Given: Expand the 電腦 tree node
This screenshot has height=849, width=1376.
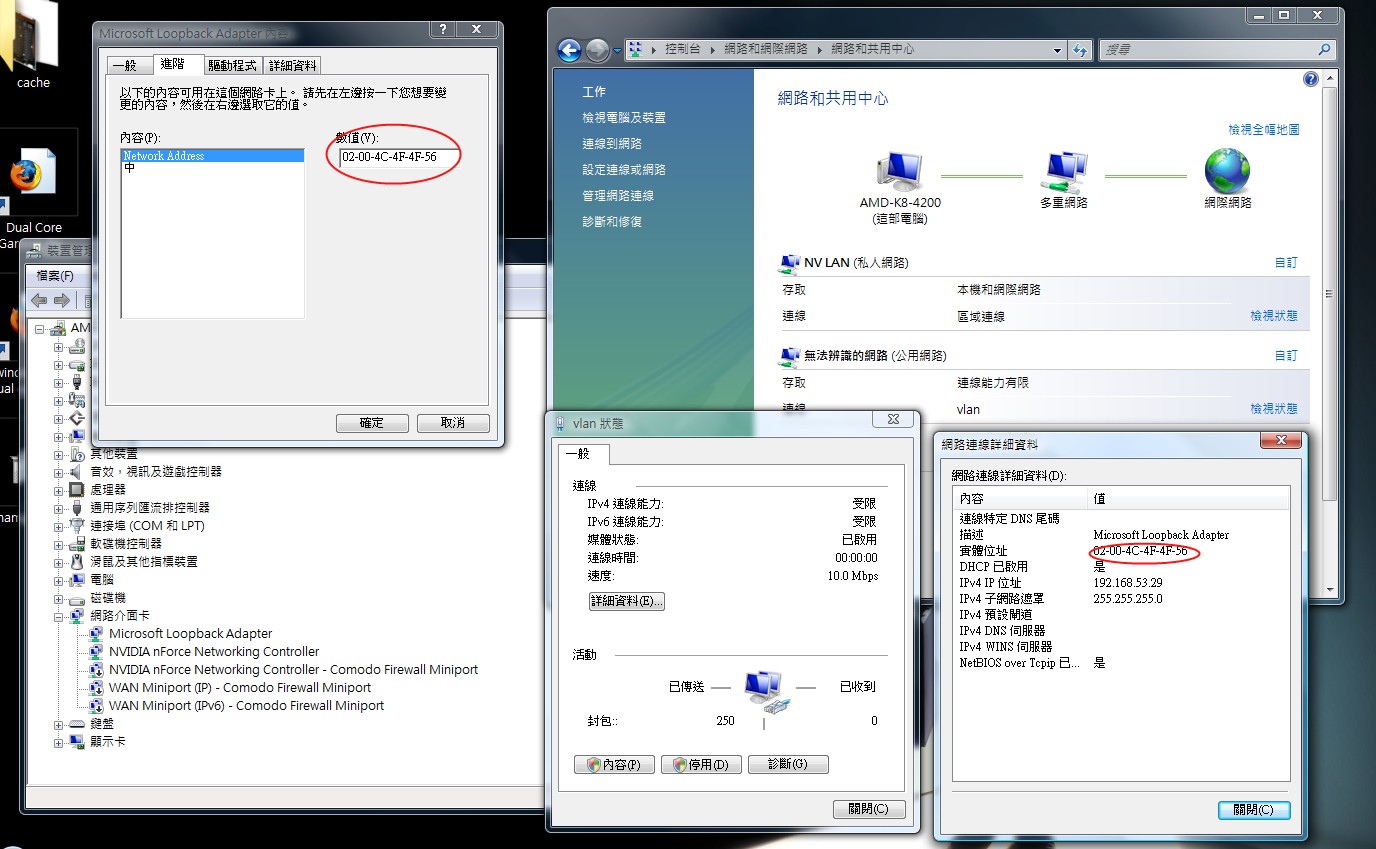Looking at the screenshot, I should point(59,580).
